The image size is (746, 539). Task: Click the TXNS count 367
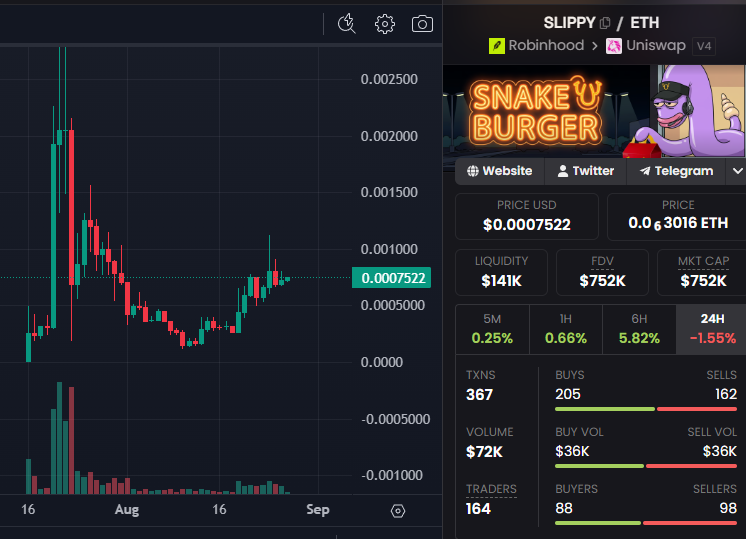479,395
